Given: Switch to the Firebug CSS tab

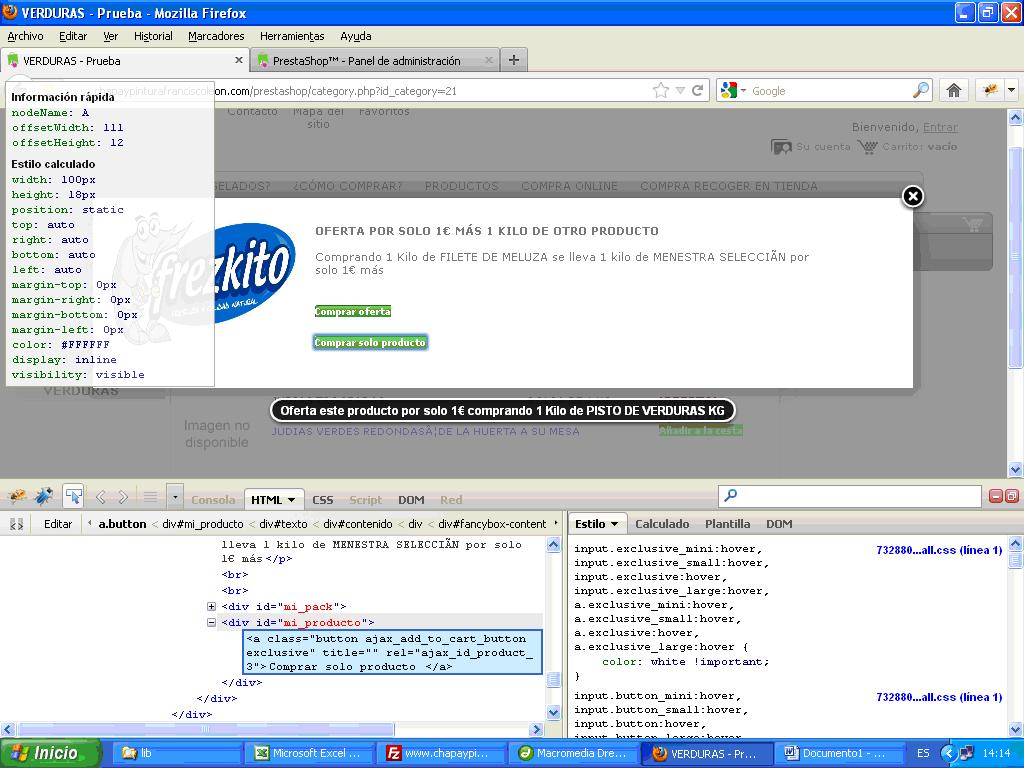Looking at the screenshot, I should 323,500.
